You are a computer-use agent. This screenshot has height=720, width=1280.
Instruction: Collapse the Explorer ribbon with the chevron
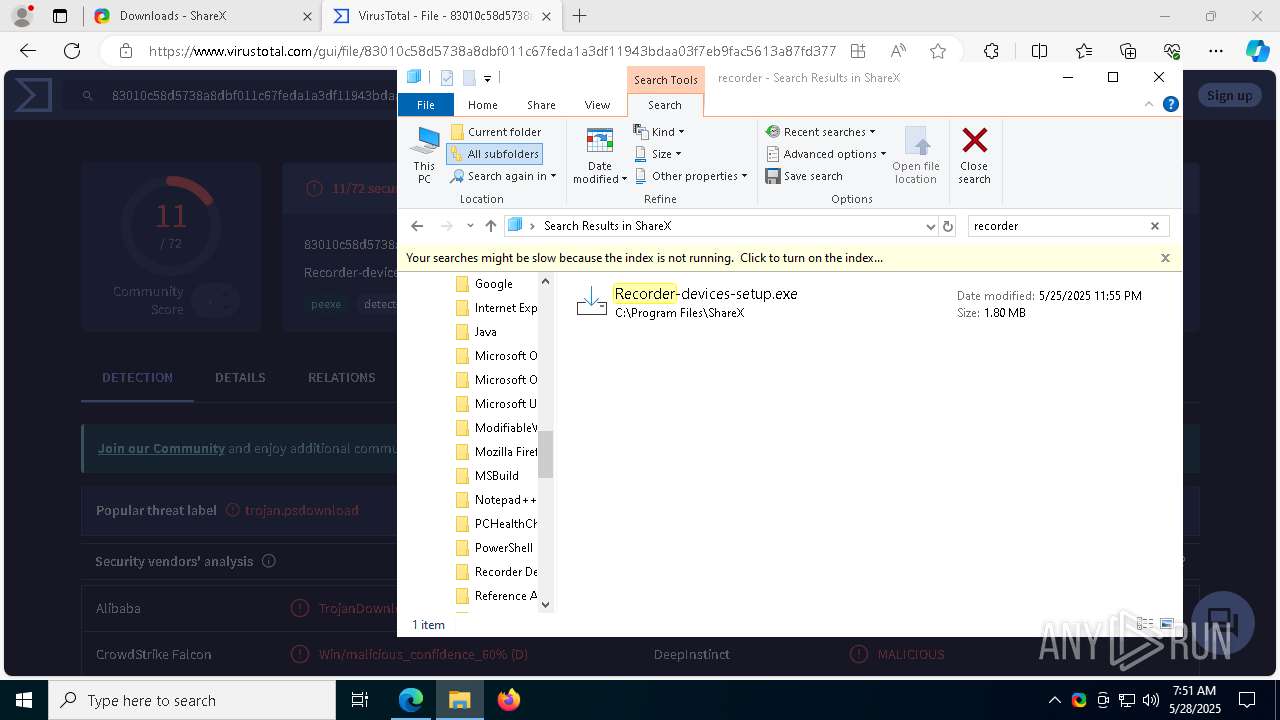[1149, 104]
